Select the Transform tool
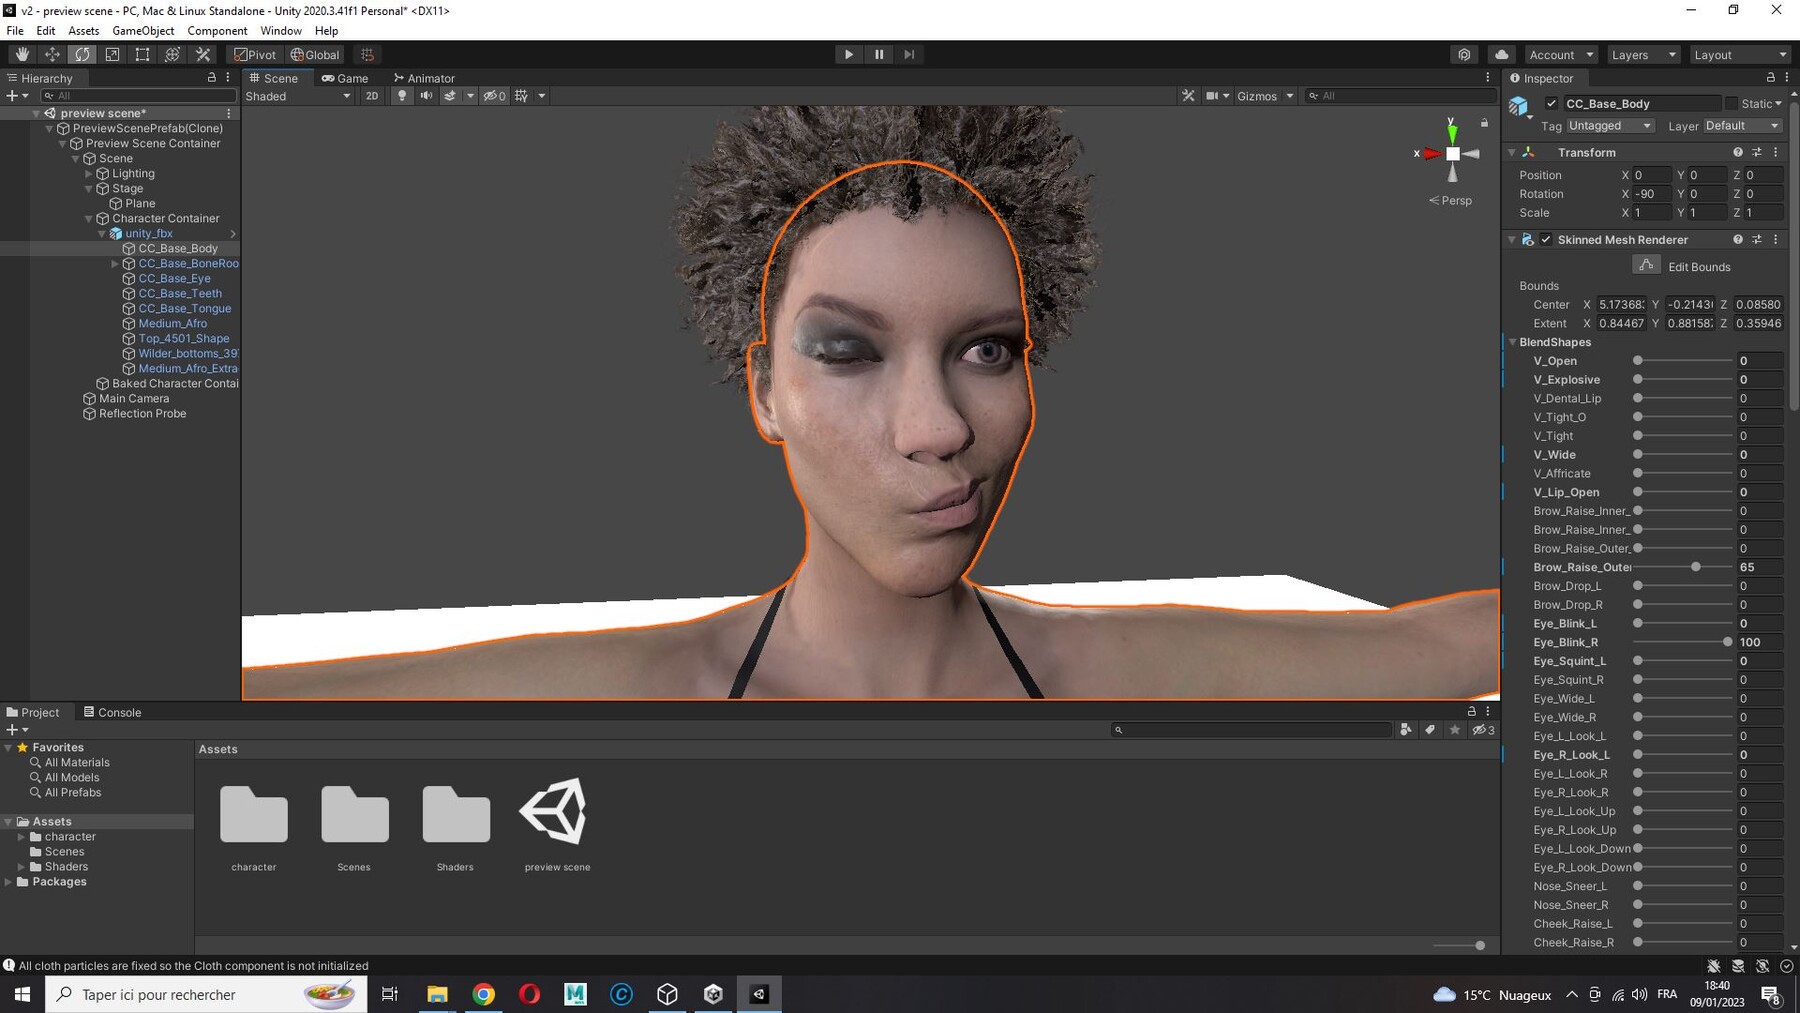This screenshot has width=1800, height=1013. click(x=172, y=55)
